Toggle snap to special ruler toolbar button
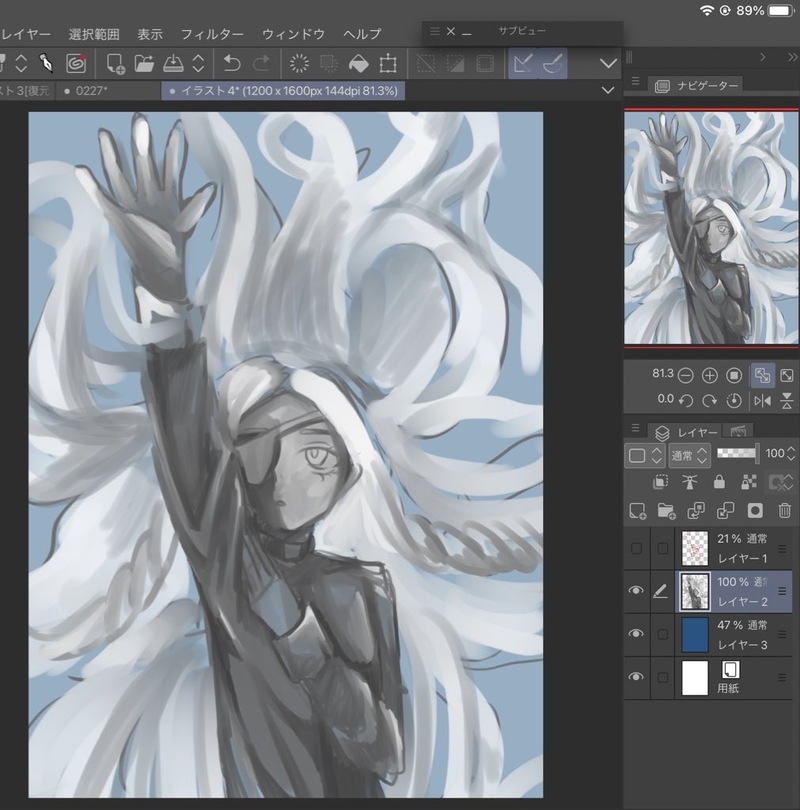The height and width of the screenshot is (810, 800). 553,64
